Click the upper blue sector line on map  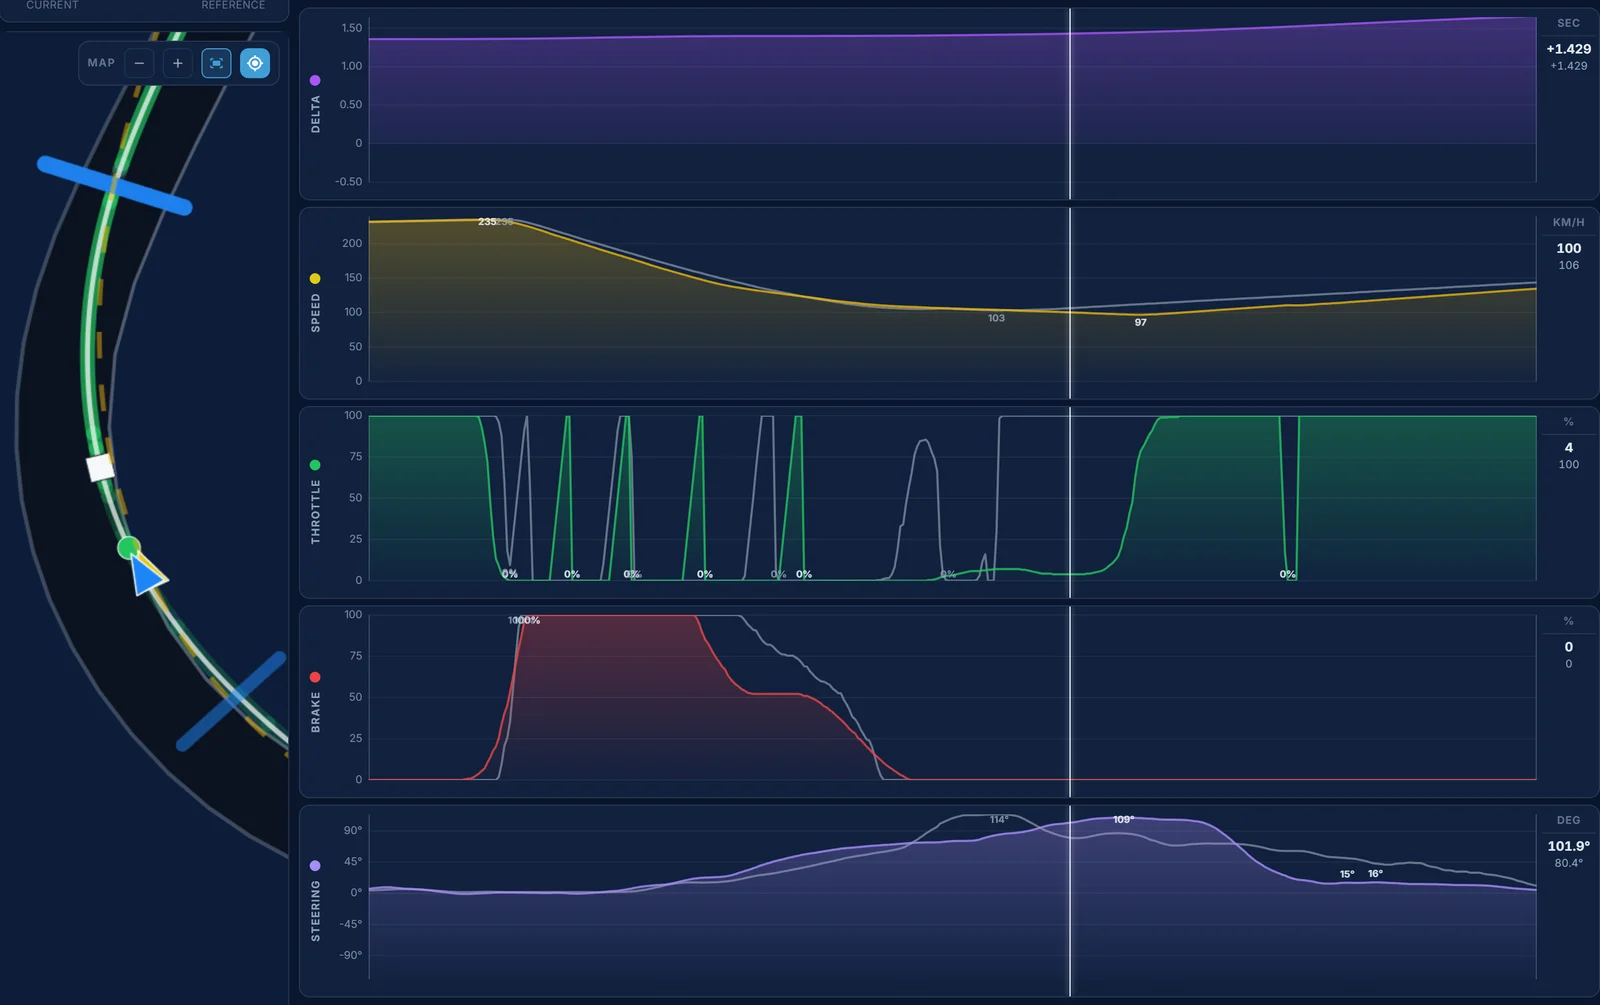click(x=114, y=185)
